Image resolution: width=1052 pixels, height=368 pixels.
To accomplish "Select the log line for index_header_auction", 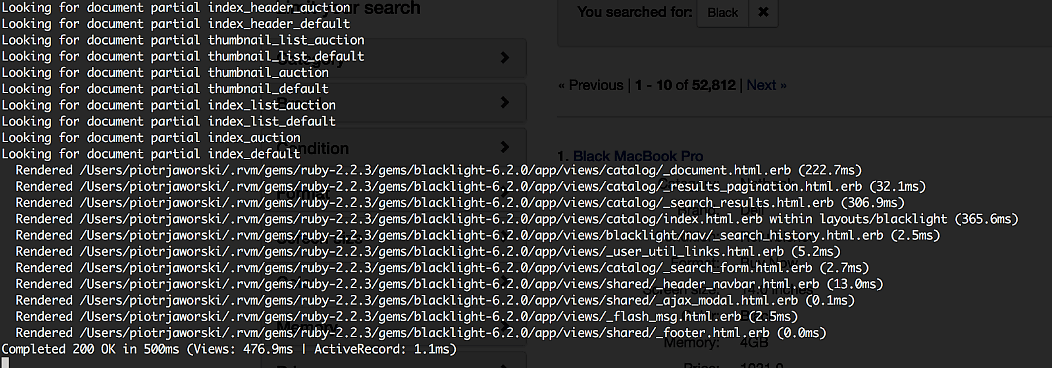I will point(176,8).
